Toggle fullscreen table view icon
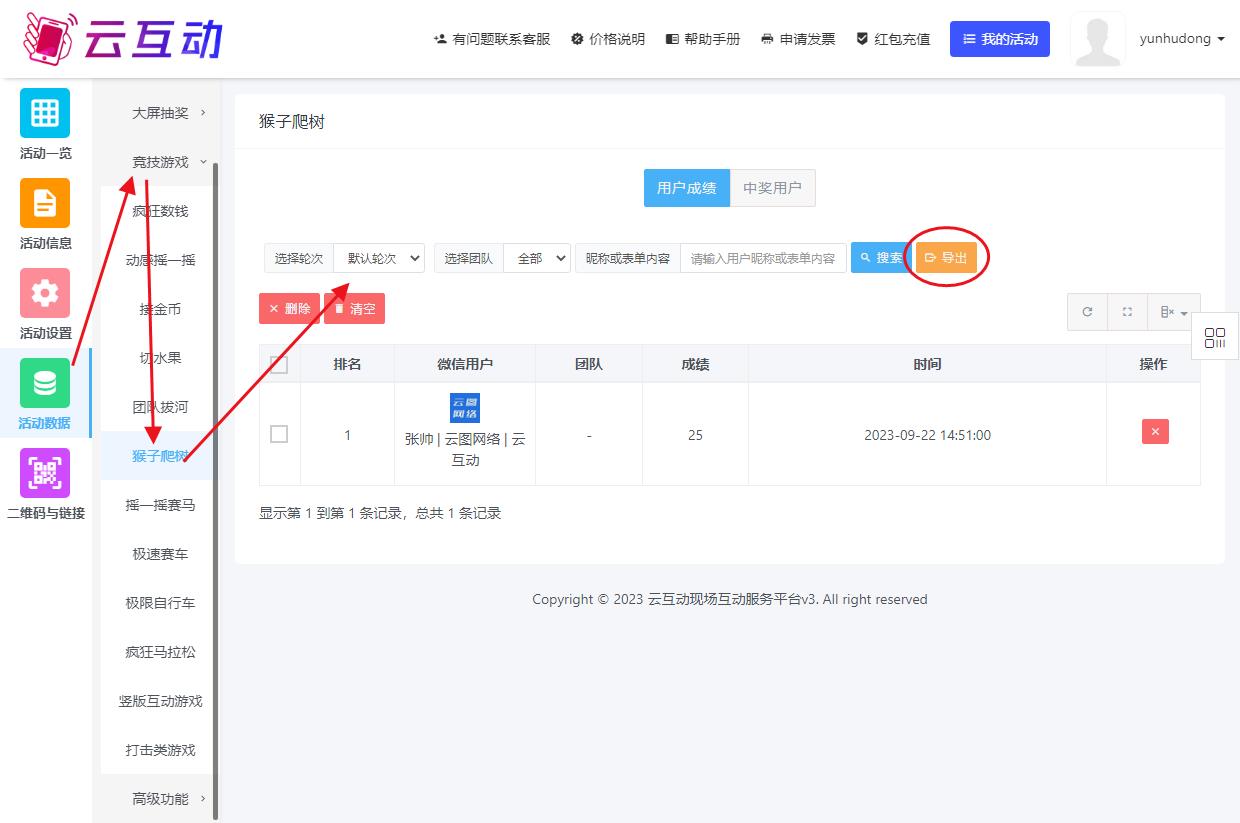This screenshot has width=1240, height=823. pos(1127,312)
